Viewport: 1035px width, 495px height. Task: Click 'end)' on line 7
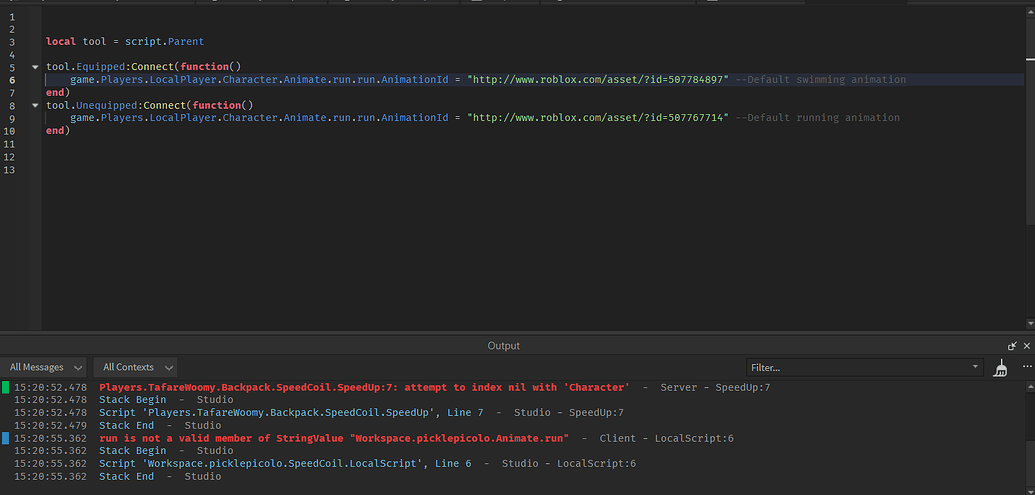point(58,92)
